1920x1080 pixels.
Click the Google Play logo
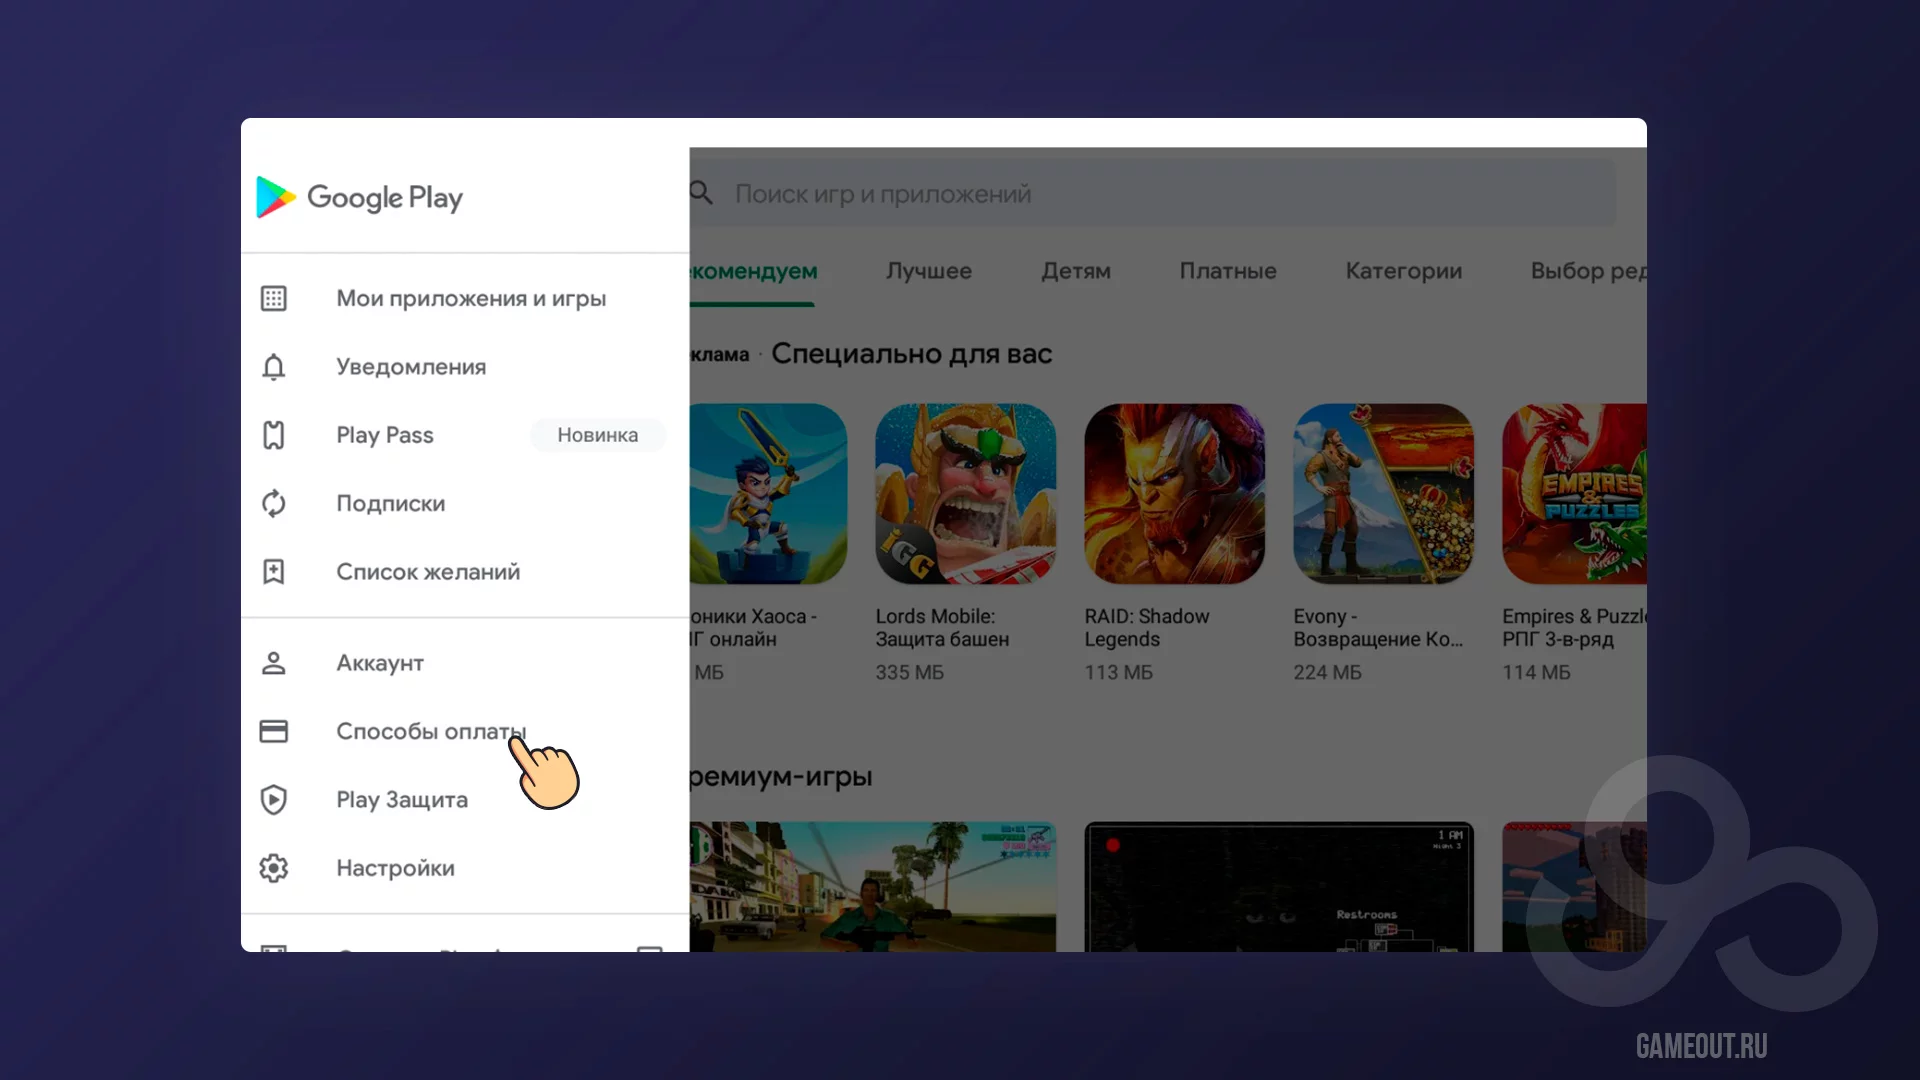click(x=359, y=197)
